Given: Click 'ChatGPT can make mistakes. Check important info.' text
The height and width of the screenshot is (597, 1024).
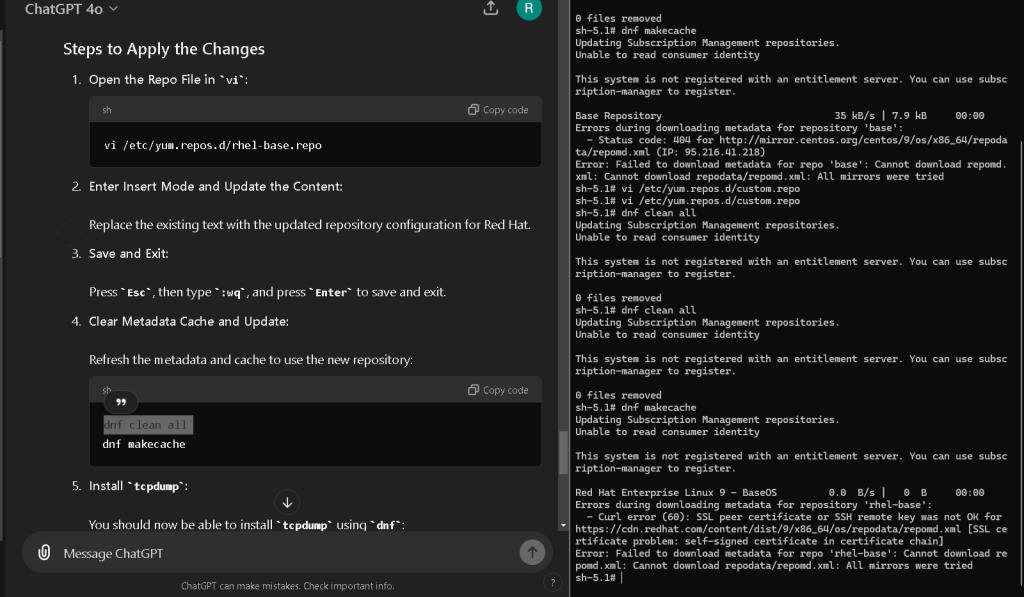Looking at the screenshot, I should (x=287, y=586).
